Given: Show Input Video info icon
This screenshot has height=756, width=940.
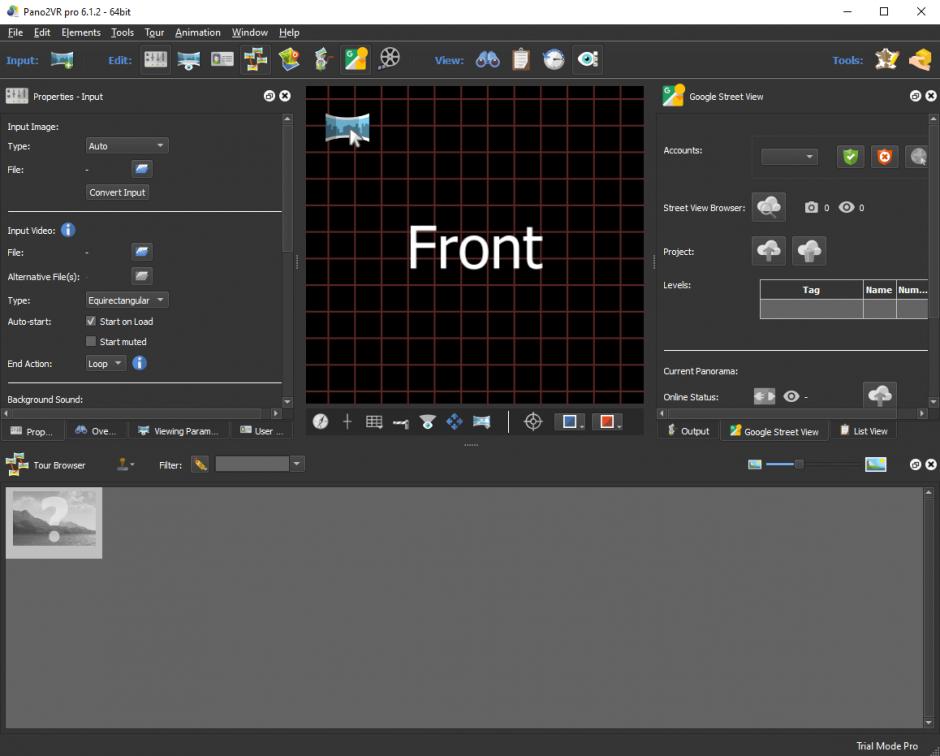Looking at the screenshot, I should [x=68, y=230].
